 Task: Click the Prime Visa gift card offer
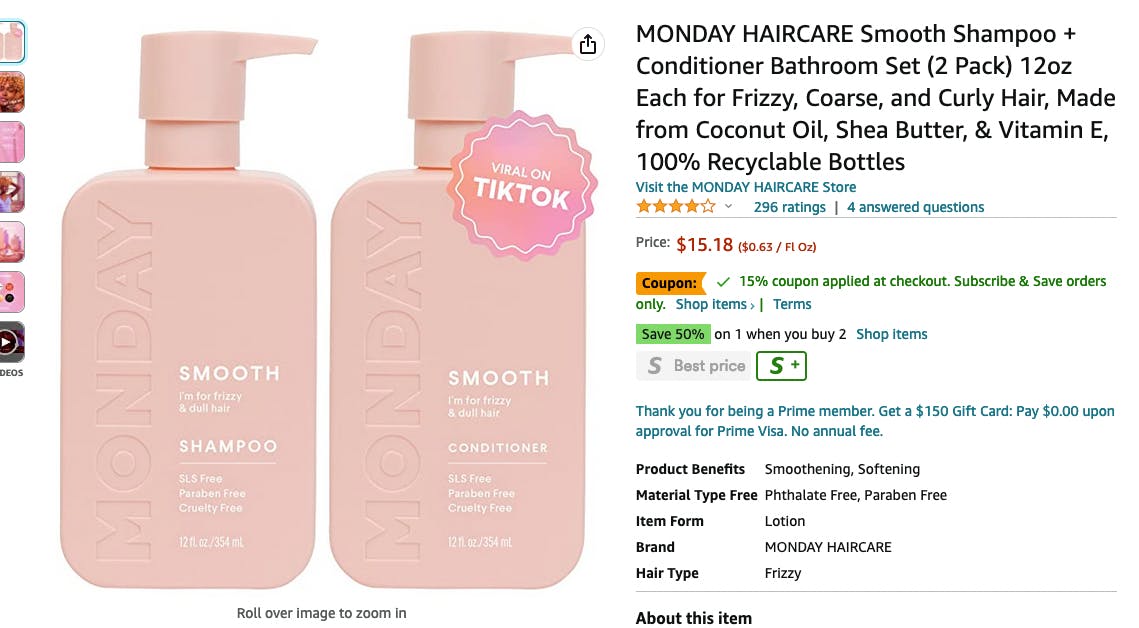[875, 421]
